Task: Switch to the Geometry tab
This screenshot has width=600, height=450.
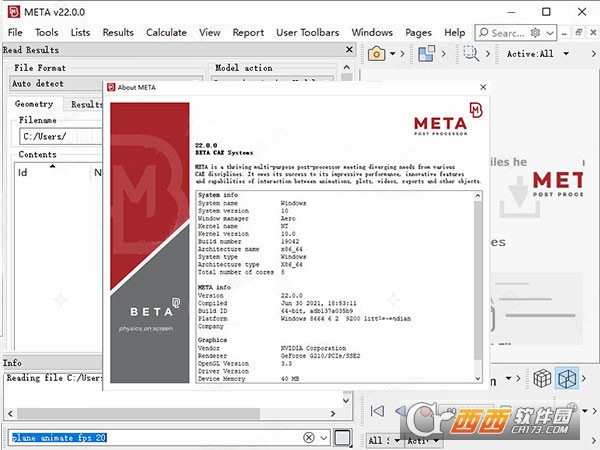Action: (34, 104)
